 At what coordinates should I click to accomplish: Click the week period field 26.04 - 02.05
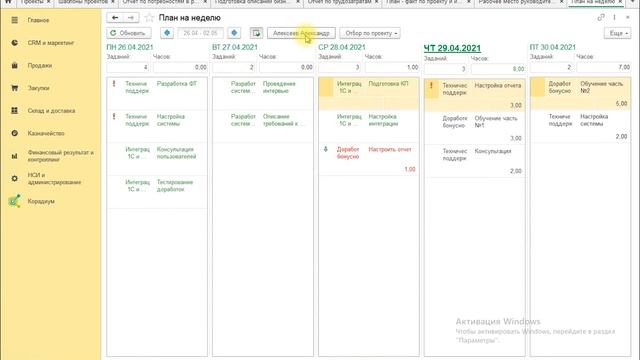[200, 33]
